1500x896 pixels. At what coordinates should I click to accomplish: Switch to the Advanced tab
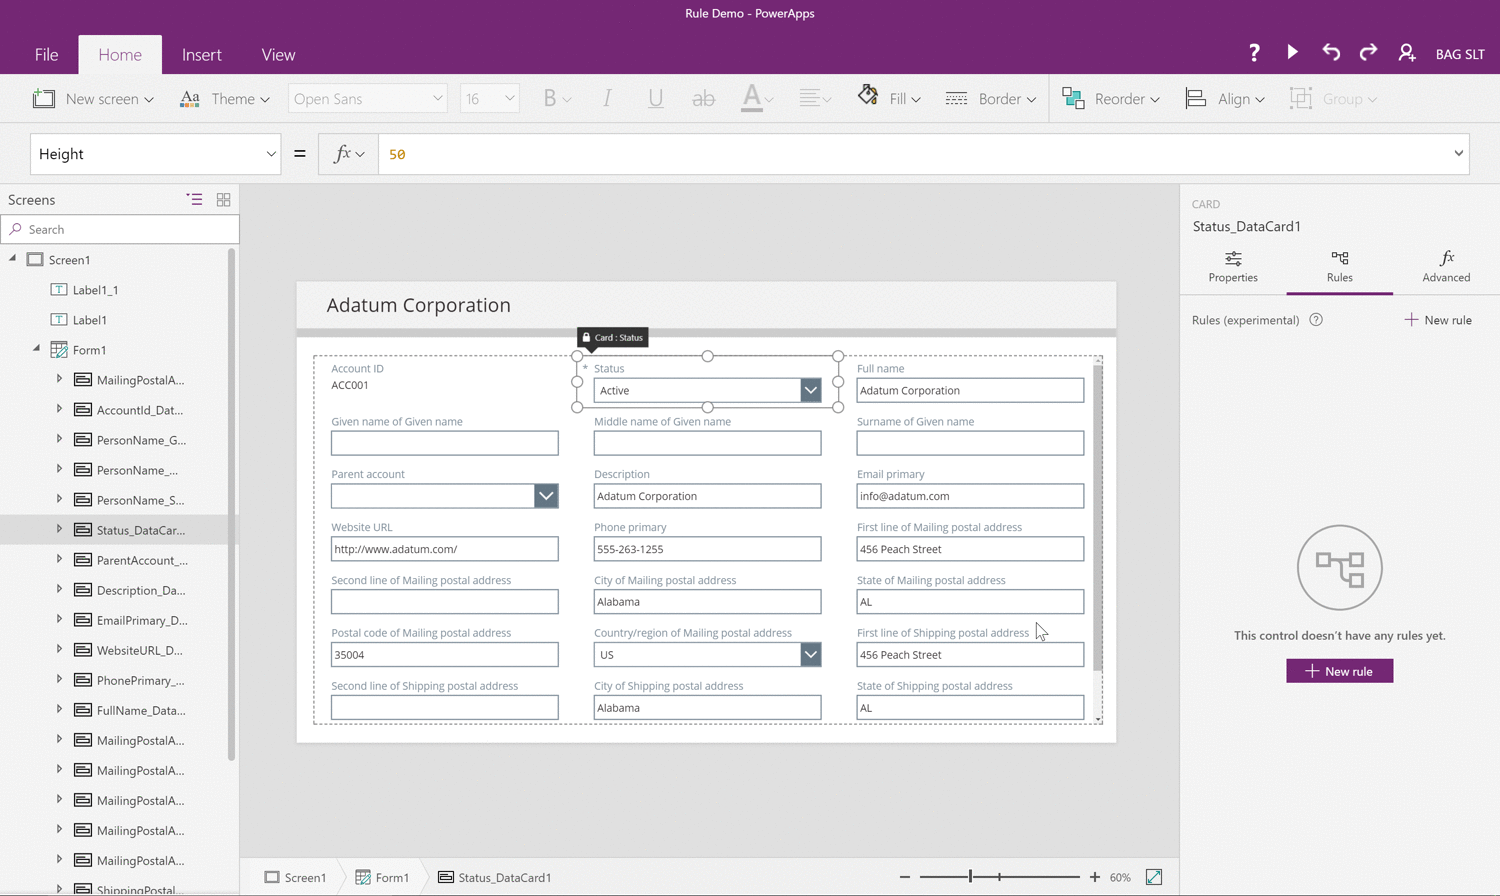1445,266
